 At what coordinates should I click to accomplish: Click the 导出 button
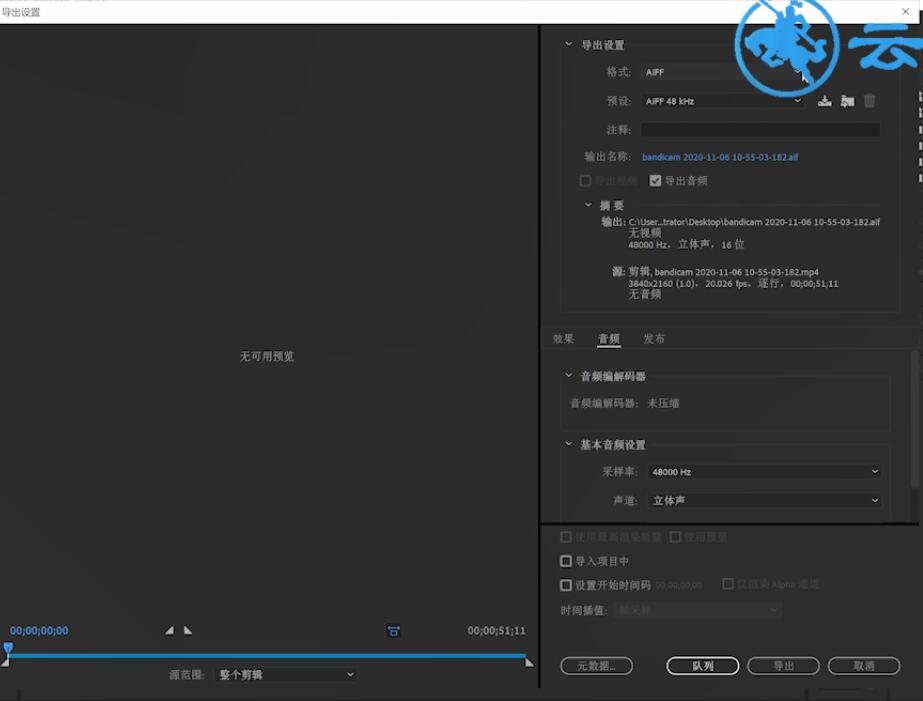tap(783, 666)
